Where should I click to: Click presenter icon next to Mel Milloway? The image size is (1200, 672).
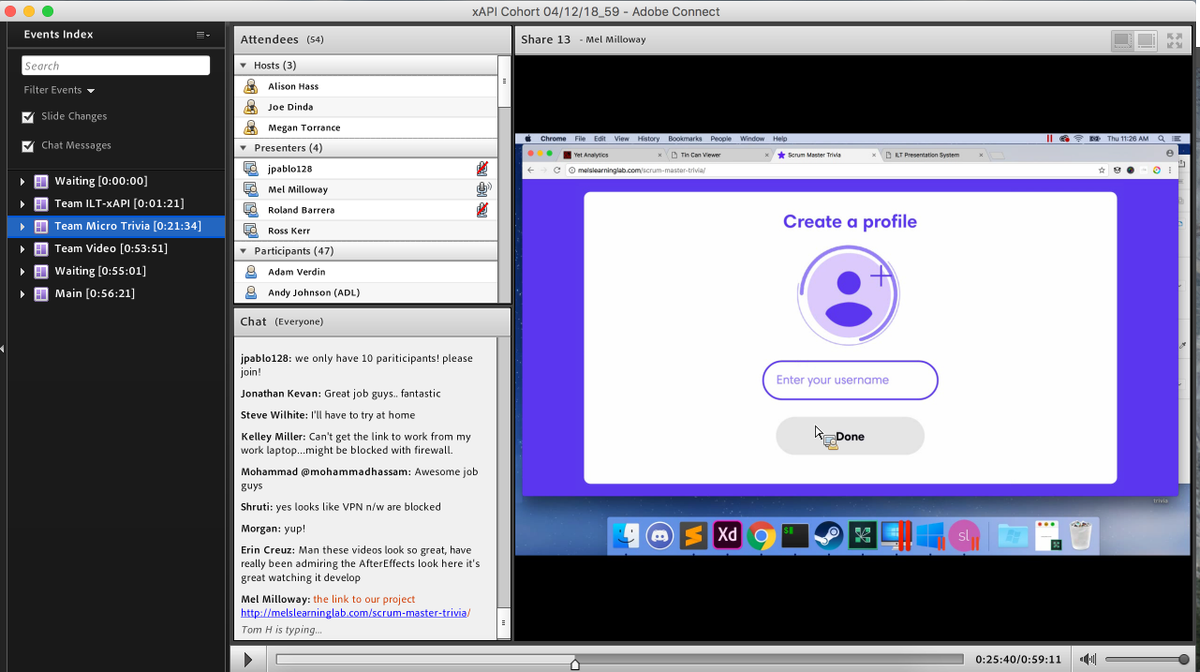251,189
